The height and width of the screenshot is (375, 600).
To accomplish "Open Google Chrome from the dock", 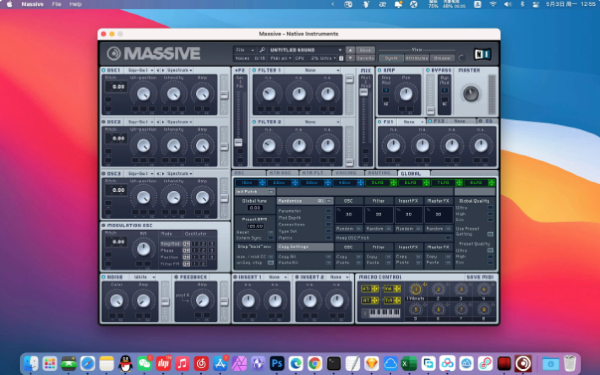I will point(315,363).
